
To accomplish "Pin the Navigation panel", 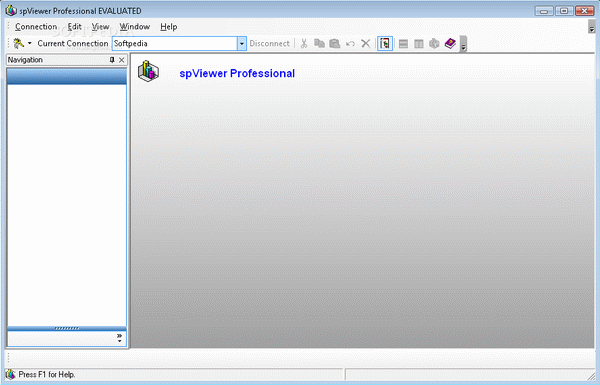I will click(x=112, y=60).
